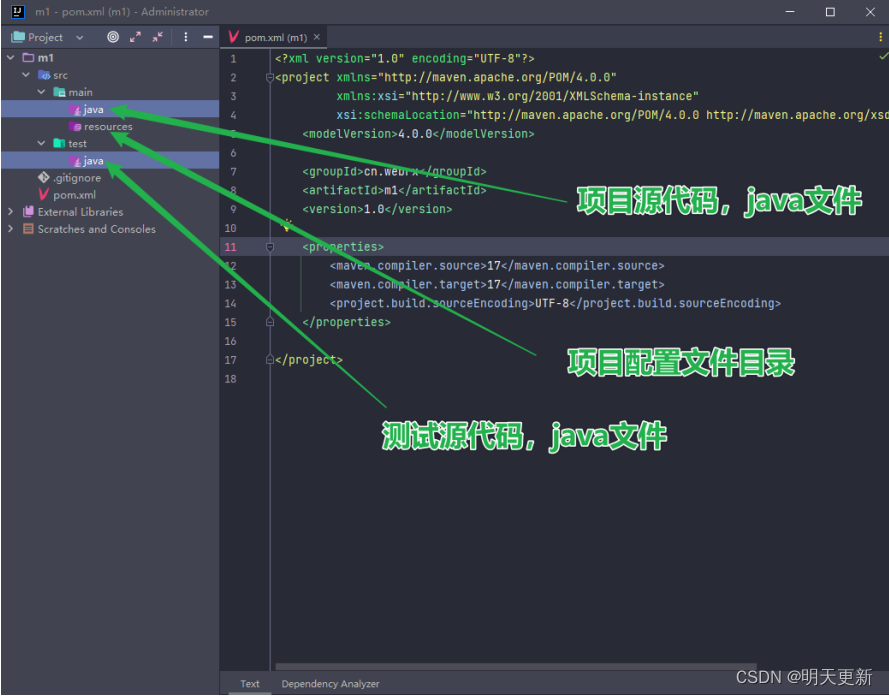The width and height of the screenshot is (889, 696).
Task: Click maven.compiler.source 17 line
Action: pos(497,266)
